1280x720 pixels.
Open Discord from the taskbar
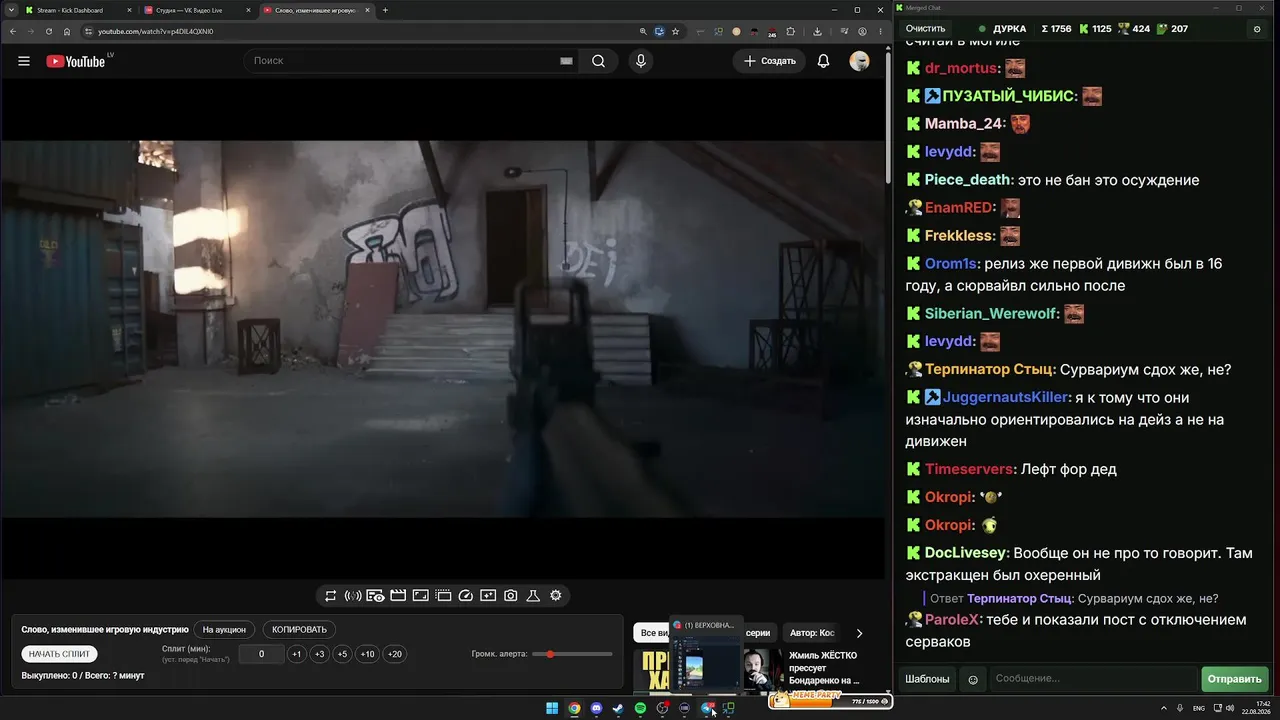coord(596,709)
